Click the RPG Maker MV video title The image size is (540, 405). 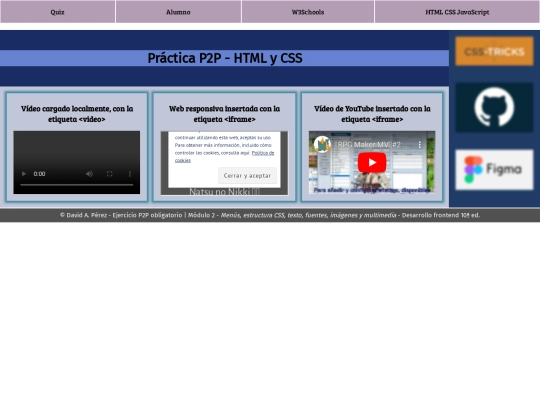point(371,145)
